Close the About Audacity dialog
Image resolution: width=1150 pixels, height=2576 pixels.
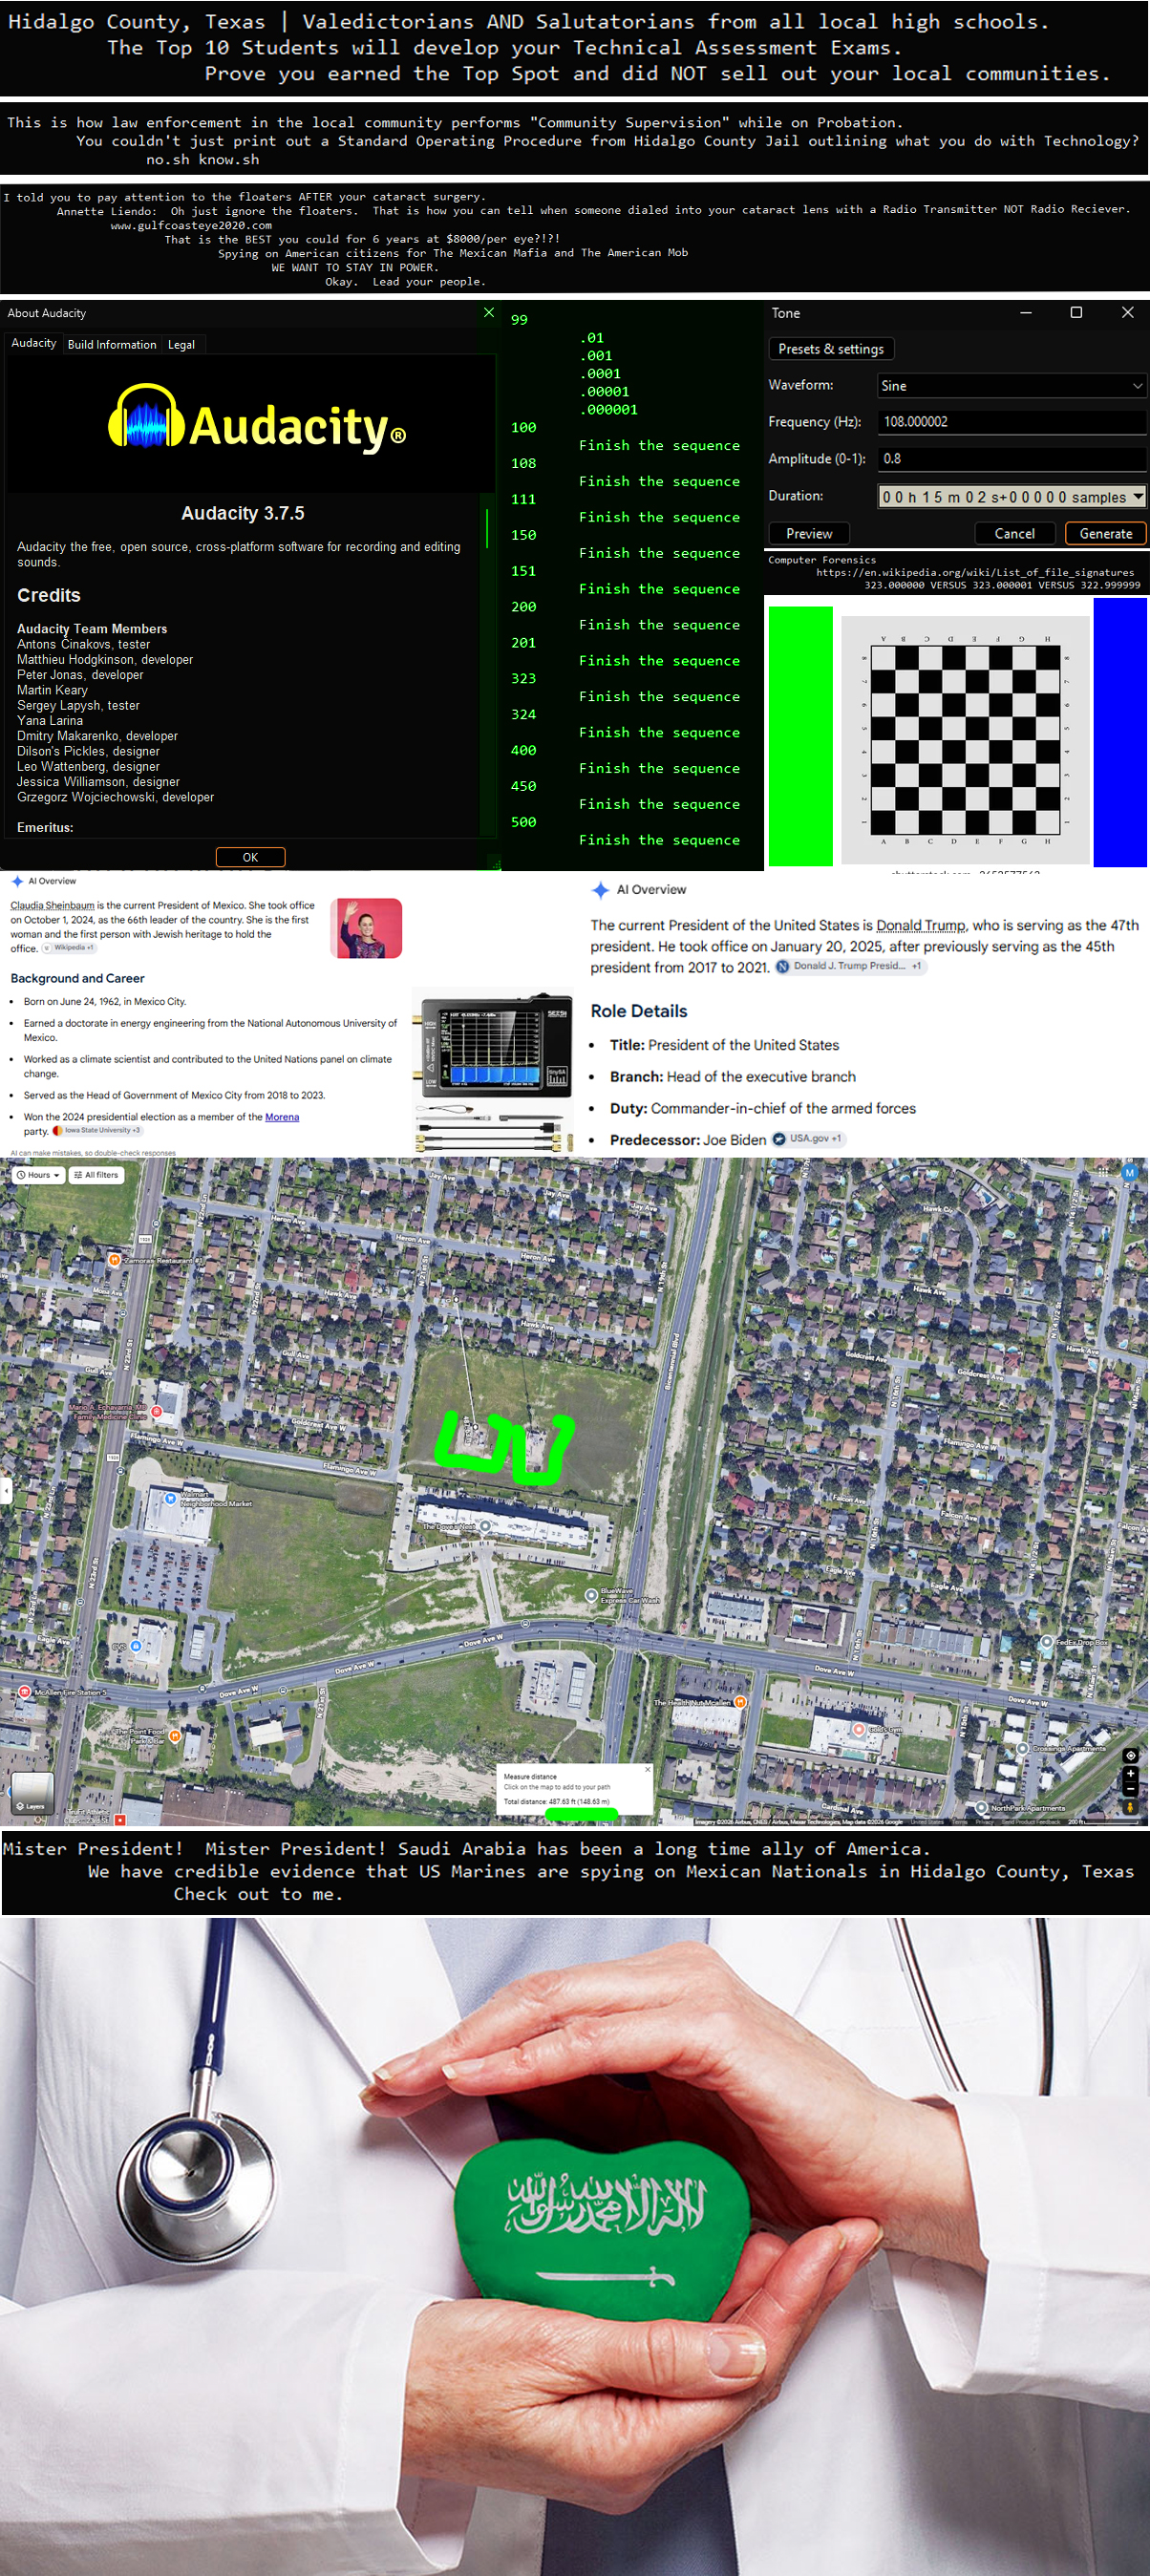tap(489, 313)
